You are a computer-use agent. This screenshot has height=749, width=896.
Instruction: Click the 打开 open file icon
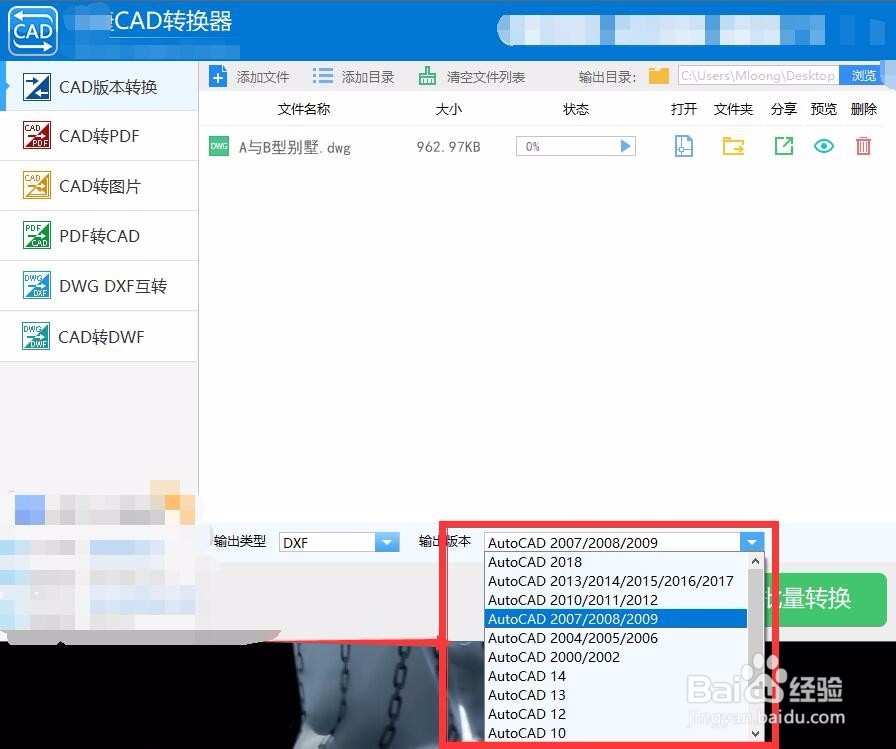click(x=684, y=146)
